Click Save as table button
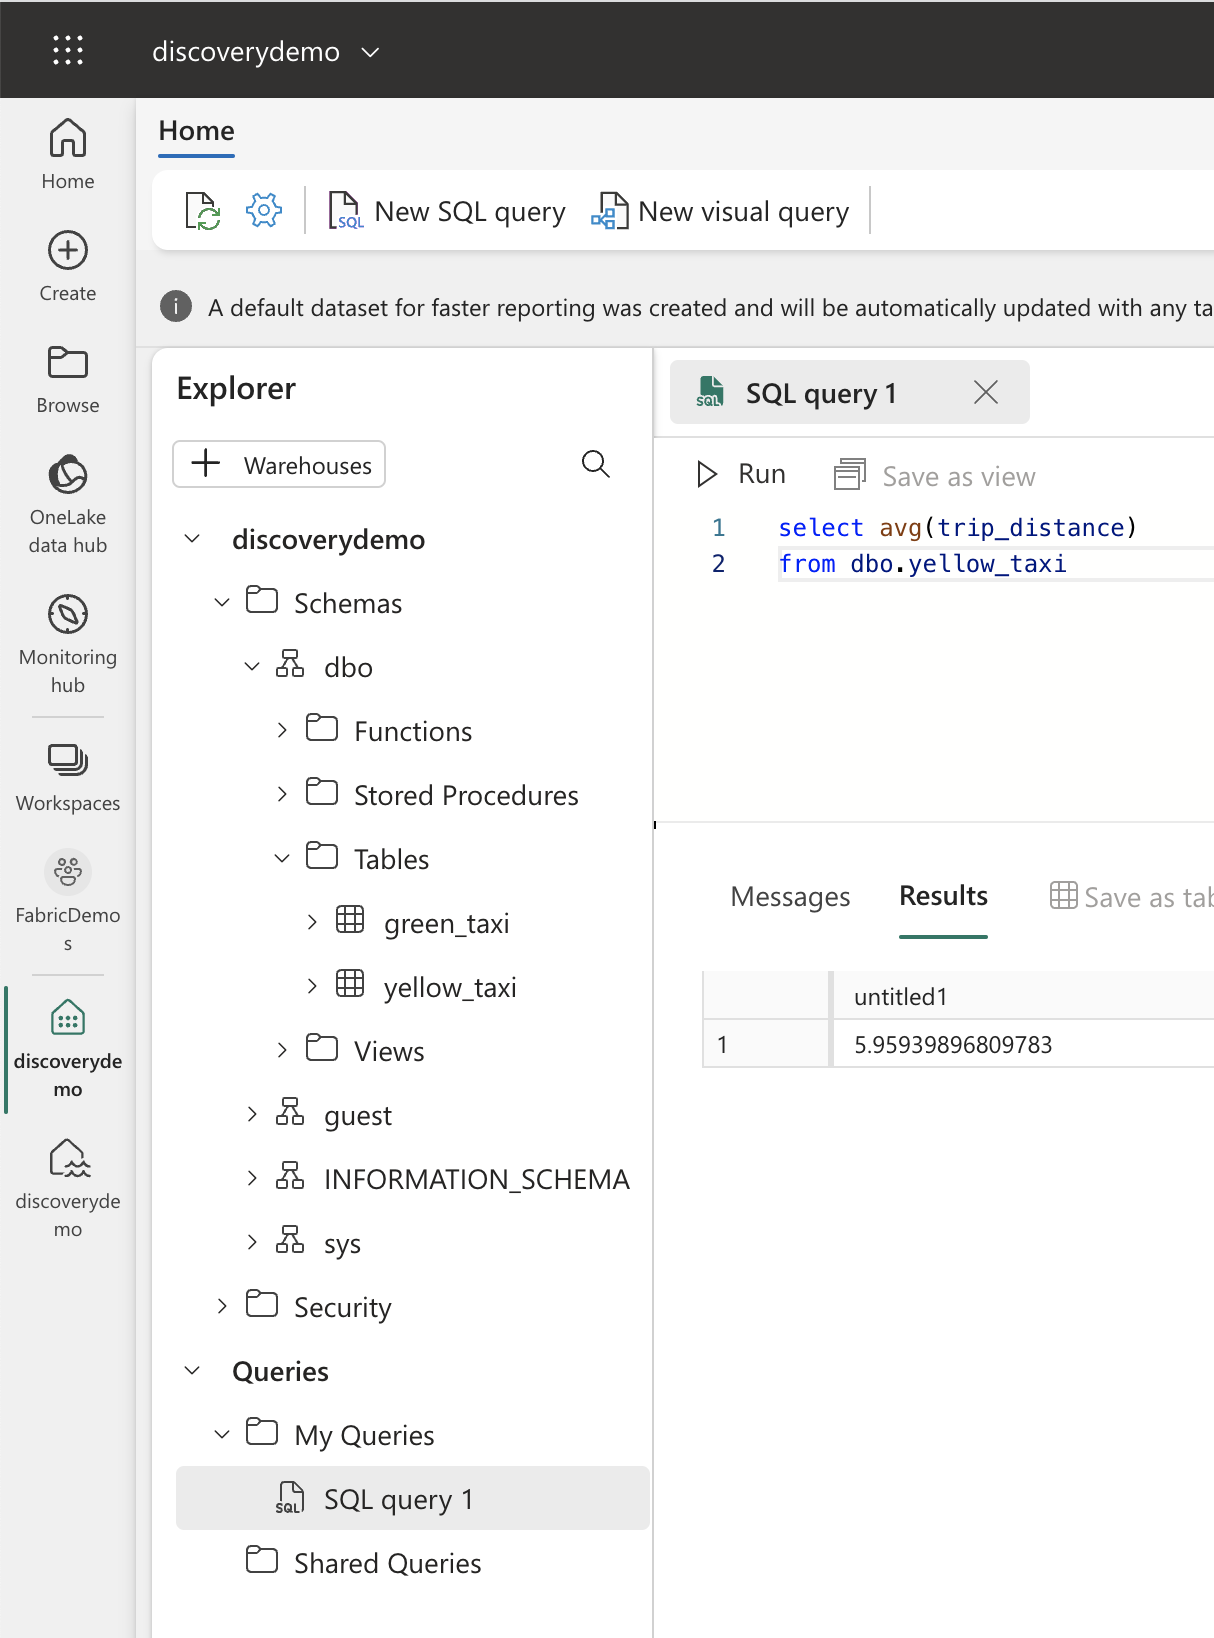 point(1131,897)
